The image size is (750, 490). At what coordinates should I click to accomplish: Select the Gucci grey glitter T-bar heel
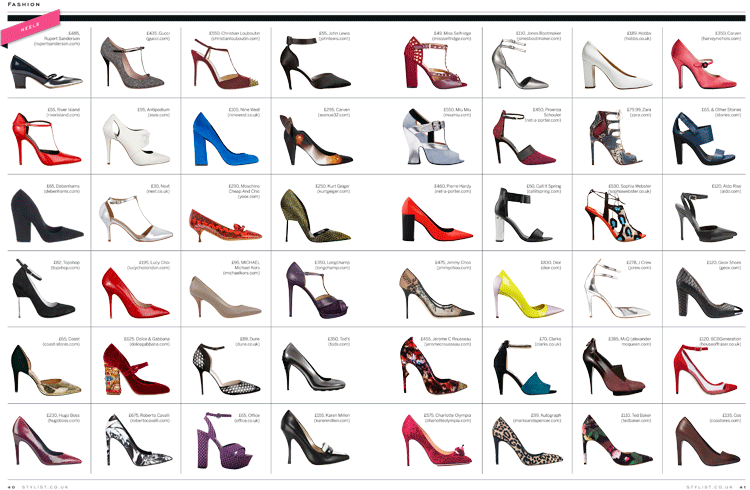coord(132,63)
